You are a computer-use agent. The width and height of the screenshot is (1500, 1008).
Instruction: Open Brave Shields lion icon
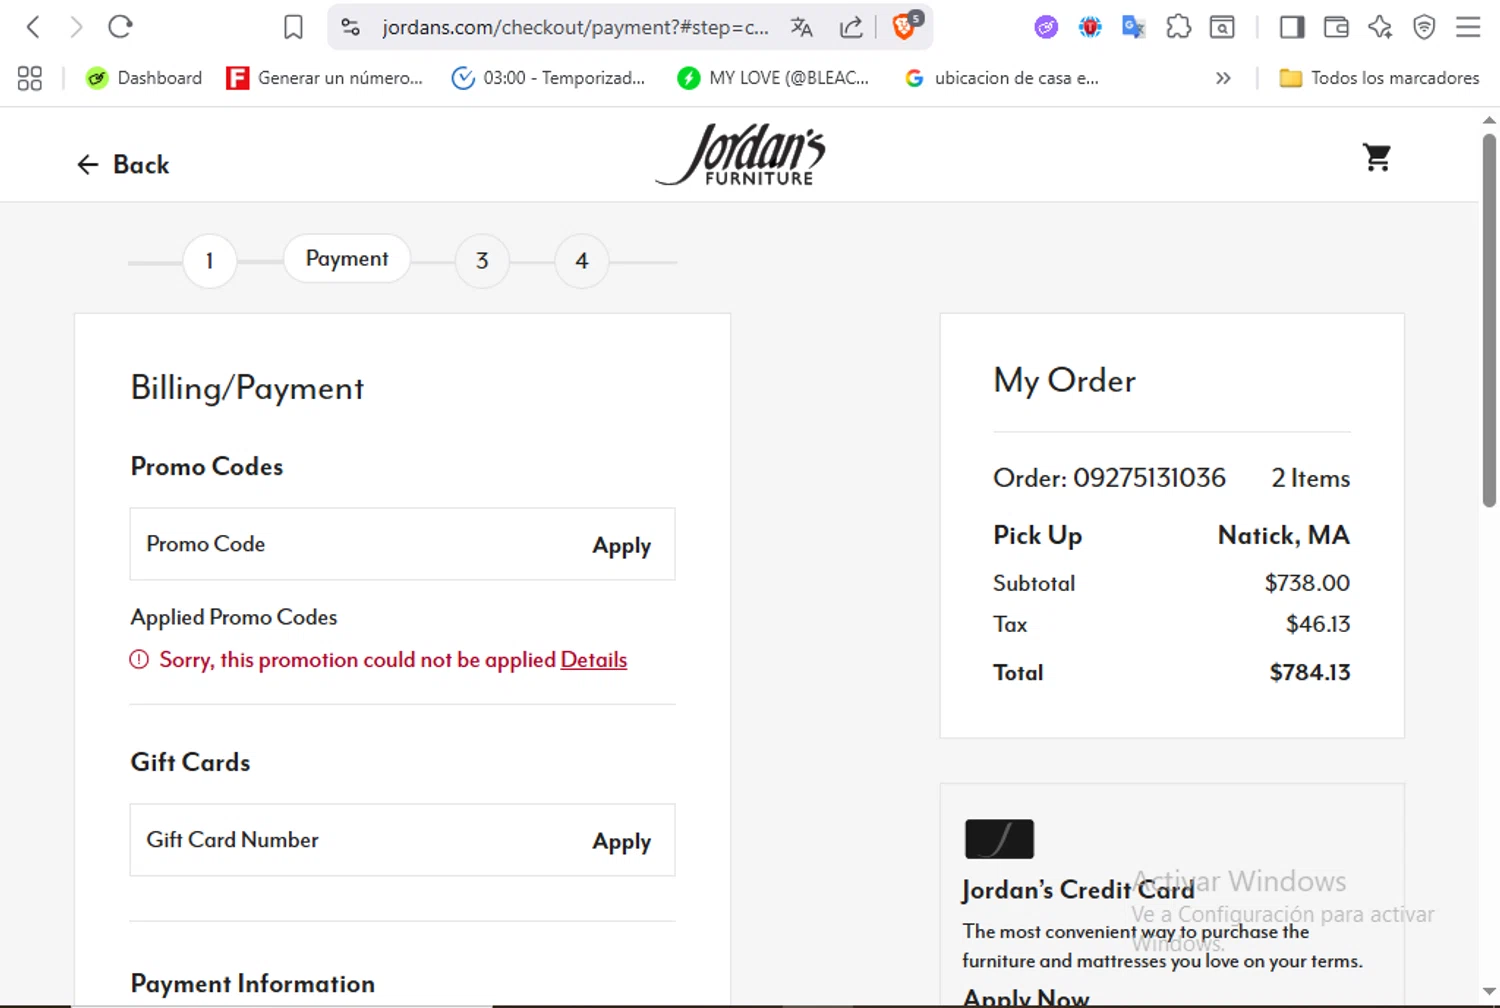(906, 25)
